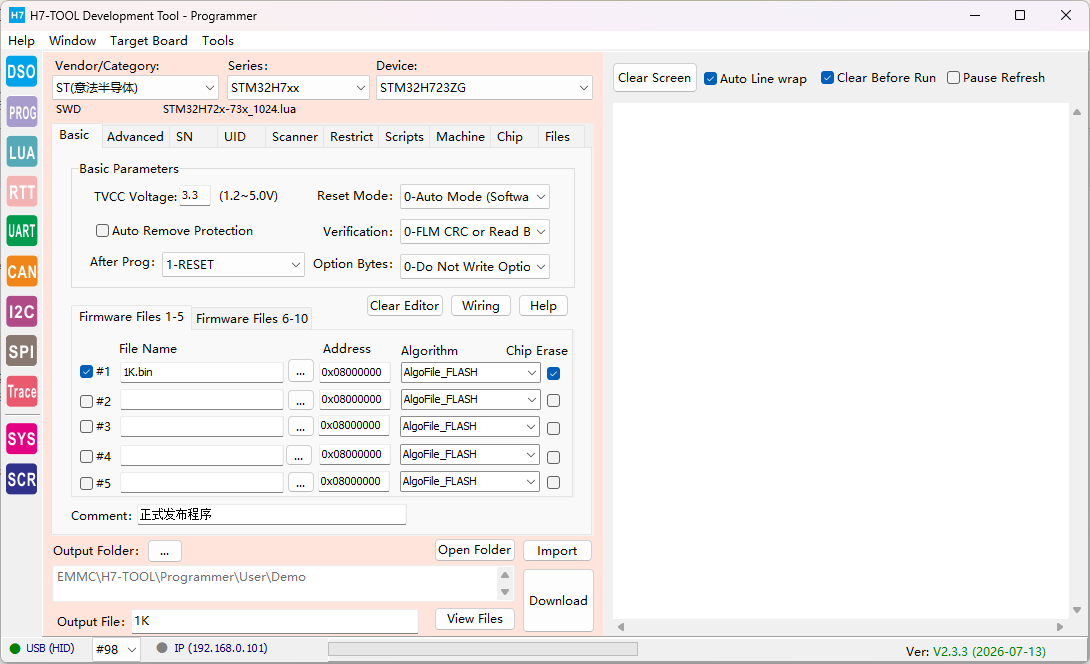
Task: Click the TVCC Voltage input field
Action: click(x=195, y=195)
